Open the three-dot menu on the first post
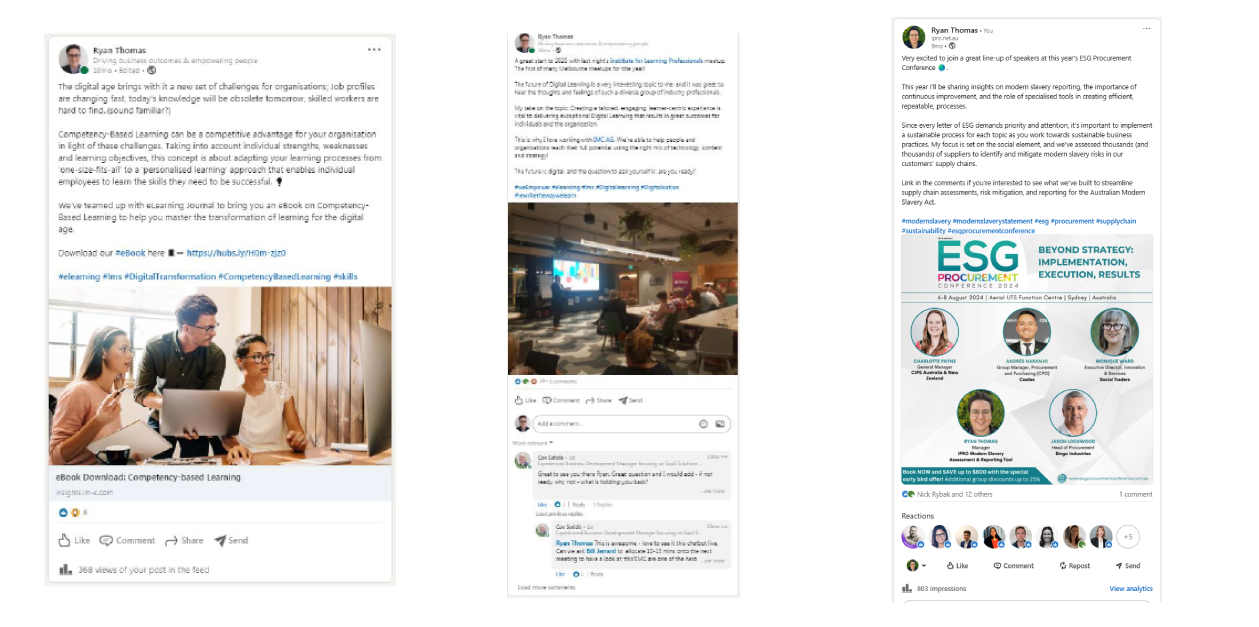 pos(374,49)
